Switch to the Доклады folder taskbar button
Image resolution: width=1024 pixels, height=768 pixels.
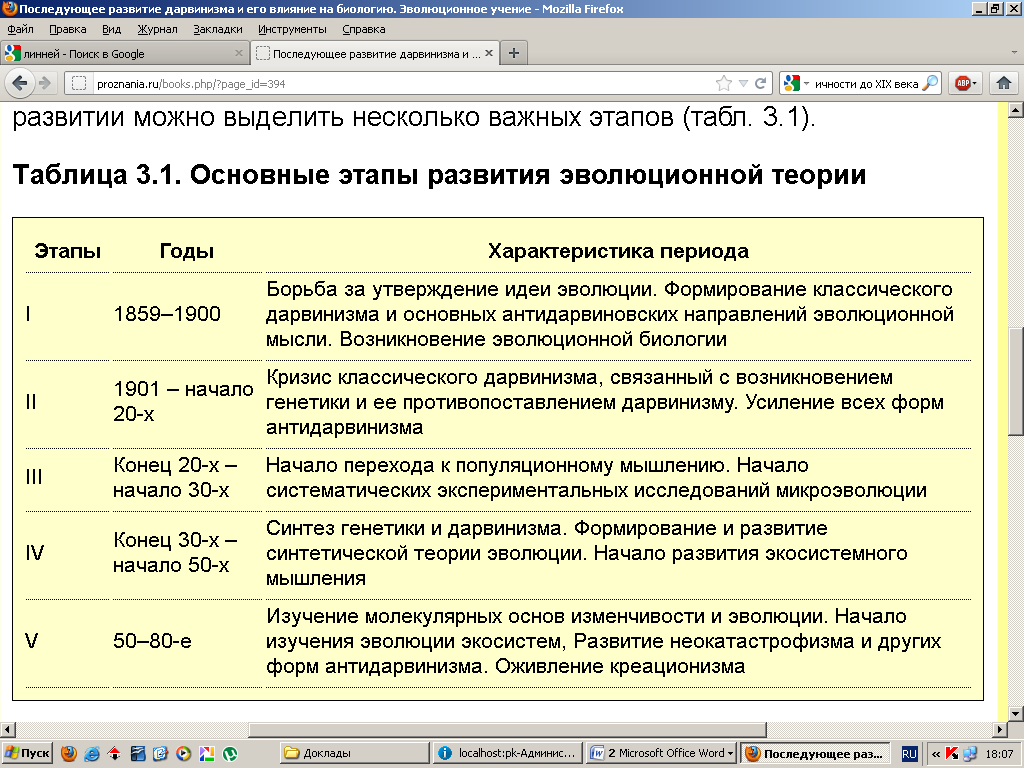(x=355, y=753)
